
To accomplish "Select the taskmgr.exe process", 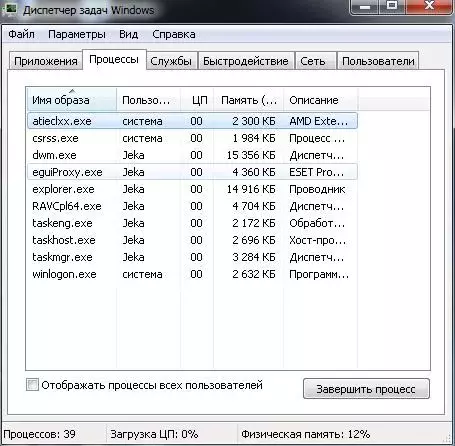I will coord(192,257).
